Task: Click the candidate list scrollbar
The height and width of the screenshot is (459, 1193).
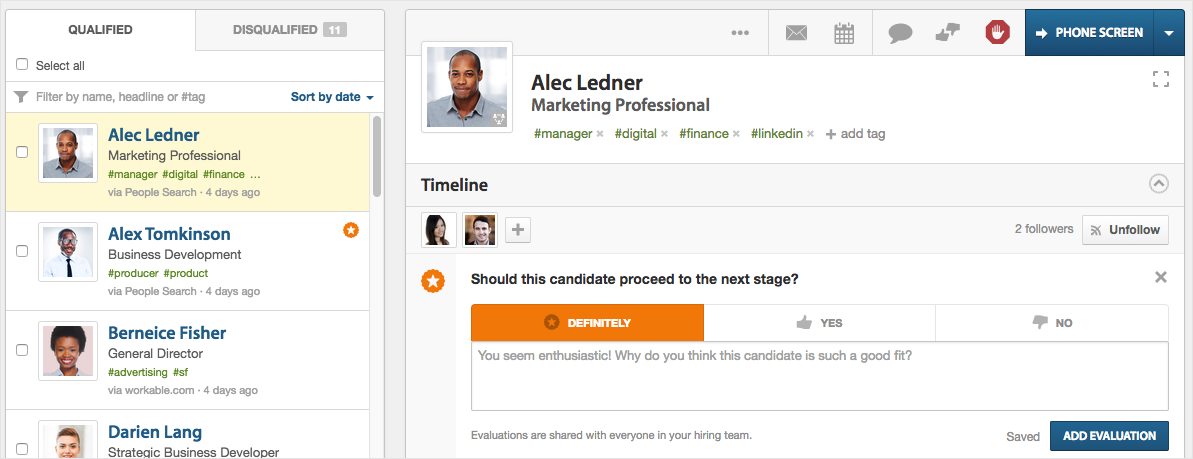Action: (x=377, y=156)
